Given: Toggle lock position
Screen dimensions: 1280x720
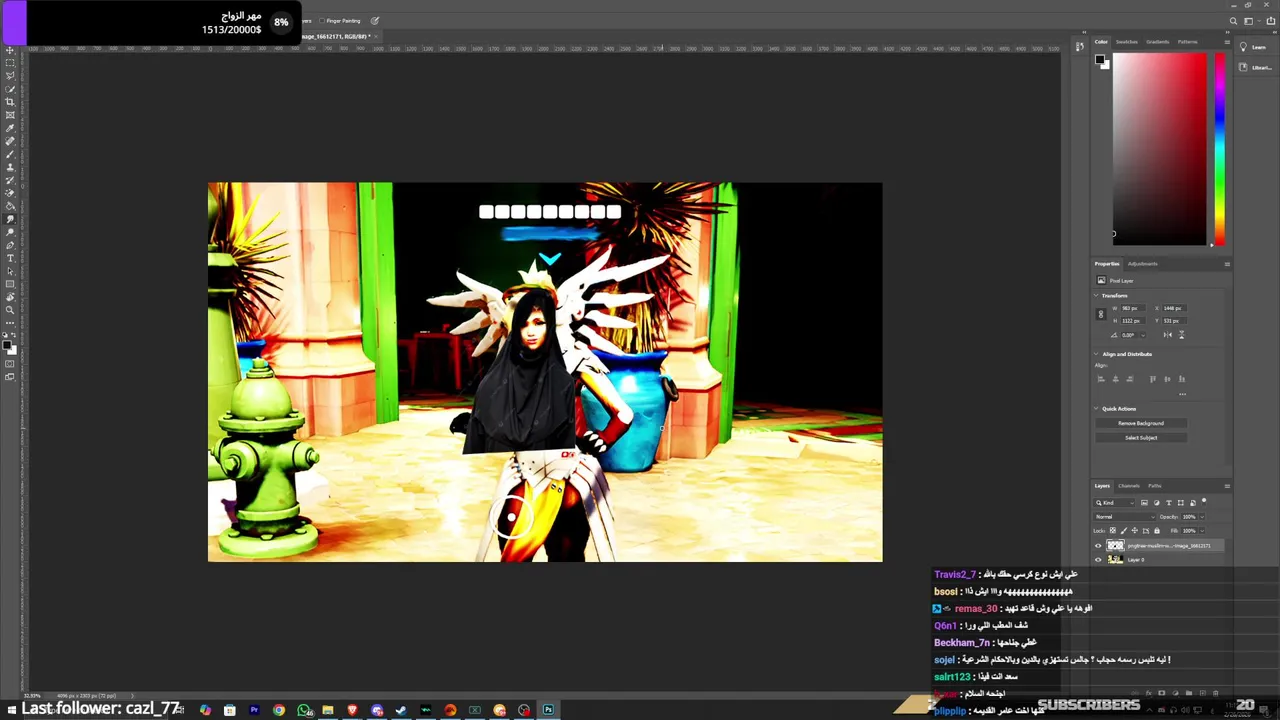Looking at the screenshot, I should 1135,531.
